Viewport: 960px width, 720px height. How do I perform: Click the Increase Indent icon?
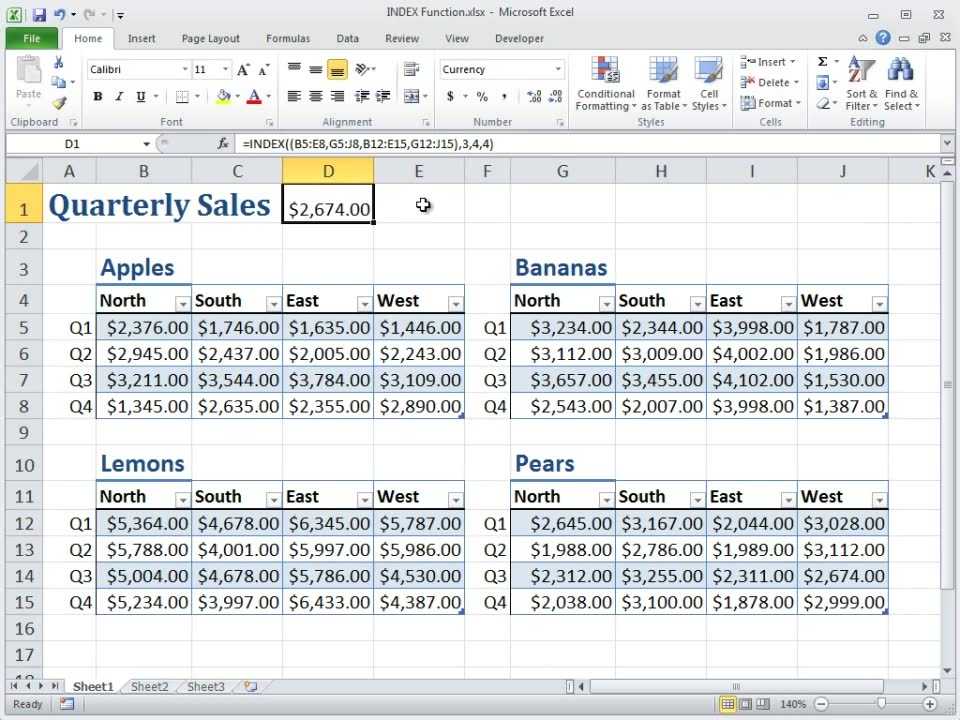coord(383,97)
